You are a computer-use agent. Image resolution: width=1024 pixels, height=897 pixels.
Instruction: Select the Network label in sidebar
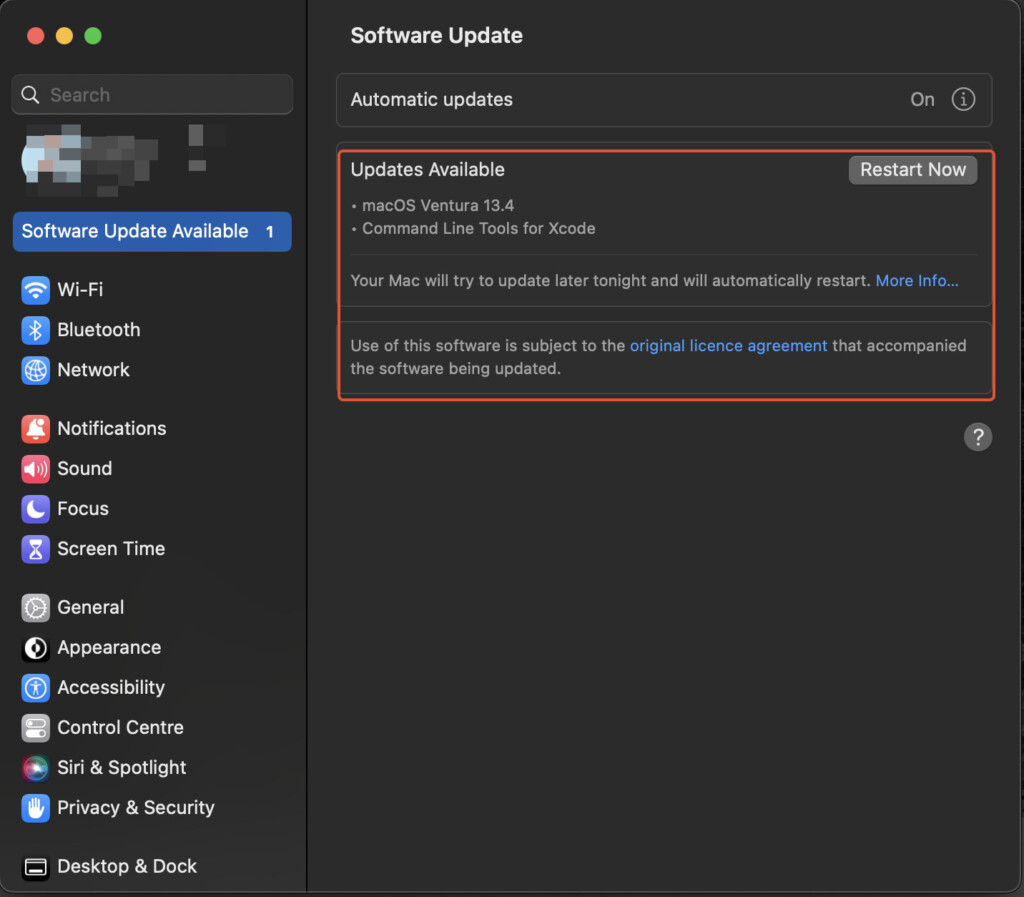[93, 370]
